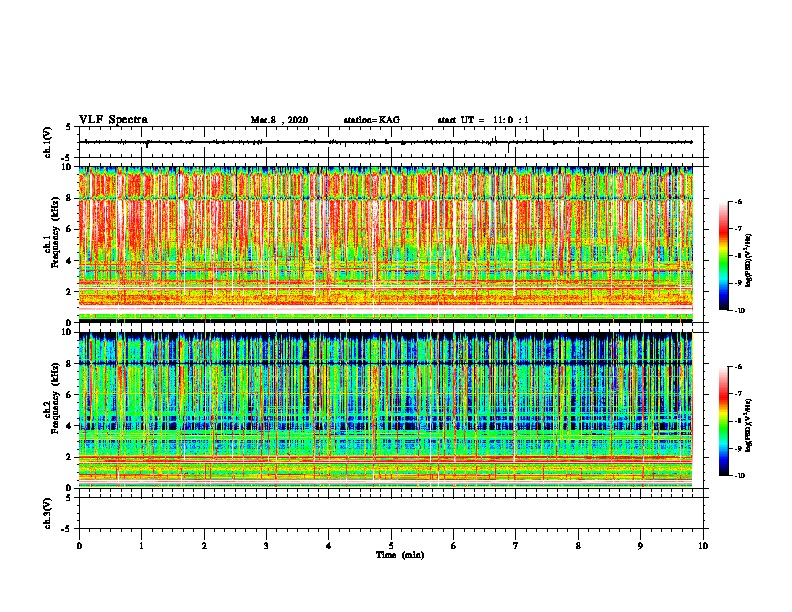The height and width of the screenshot is (612, 792).
Task: Click the "station=KAG" header label
Action: [x=372, y=120]
